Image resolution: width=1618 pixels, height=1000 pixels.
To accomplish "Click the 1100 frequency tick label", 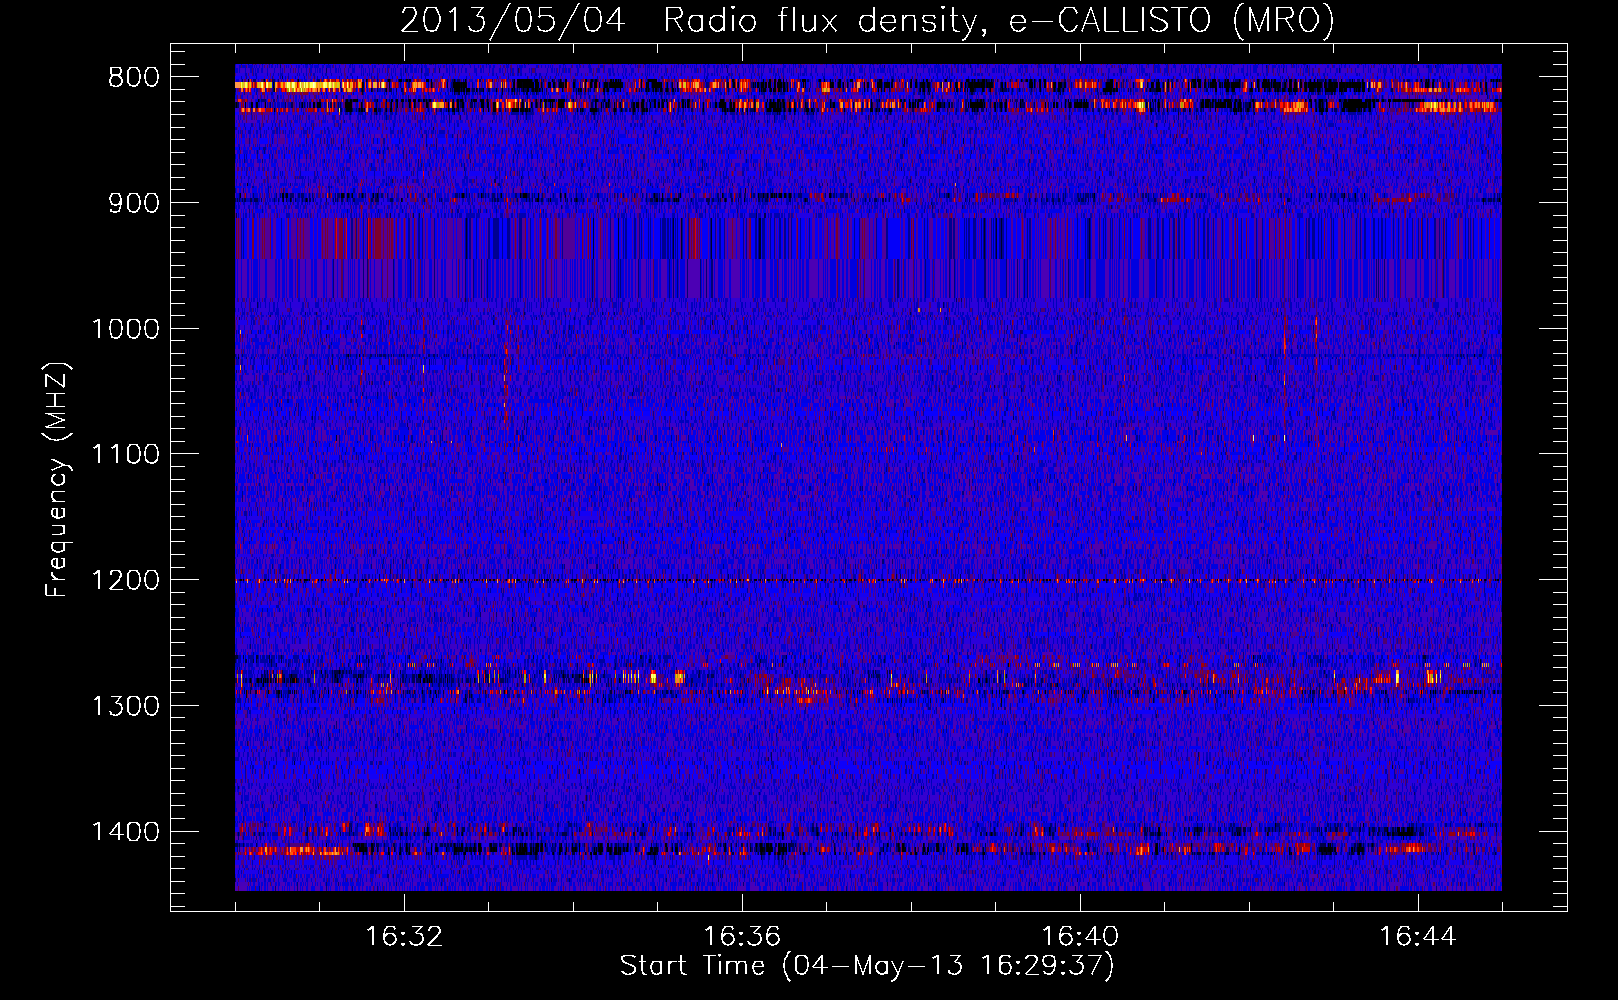I will pyautogui.click(x=125, y=455).
